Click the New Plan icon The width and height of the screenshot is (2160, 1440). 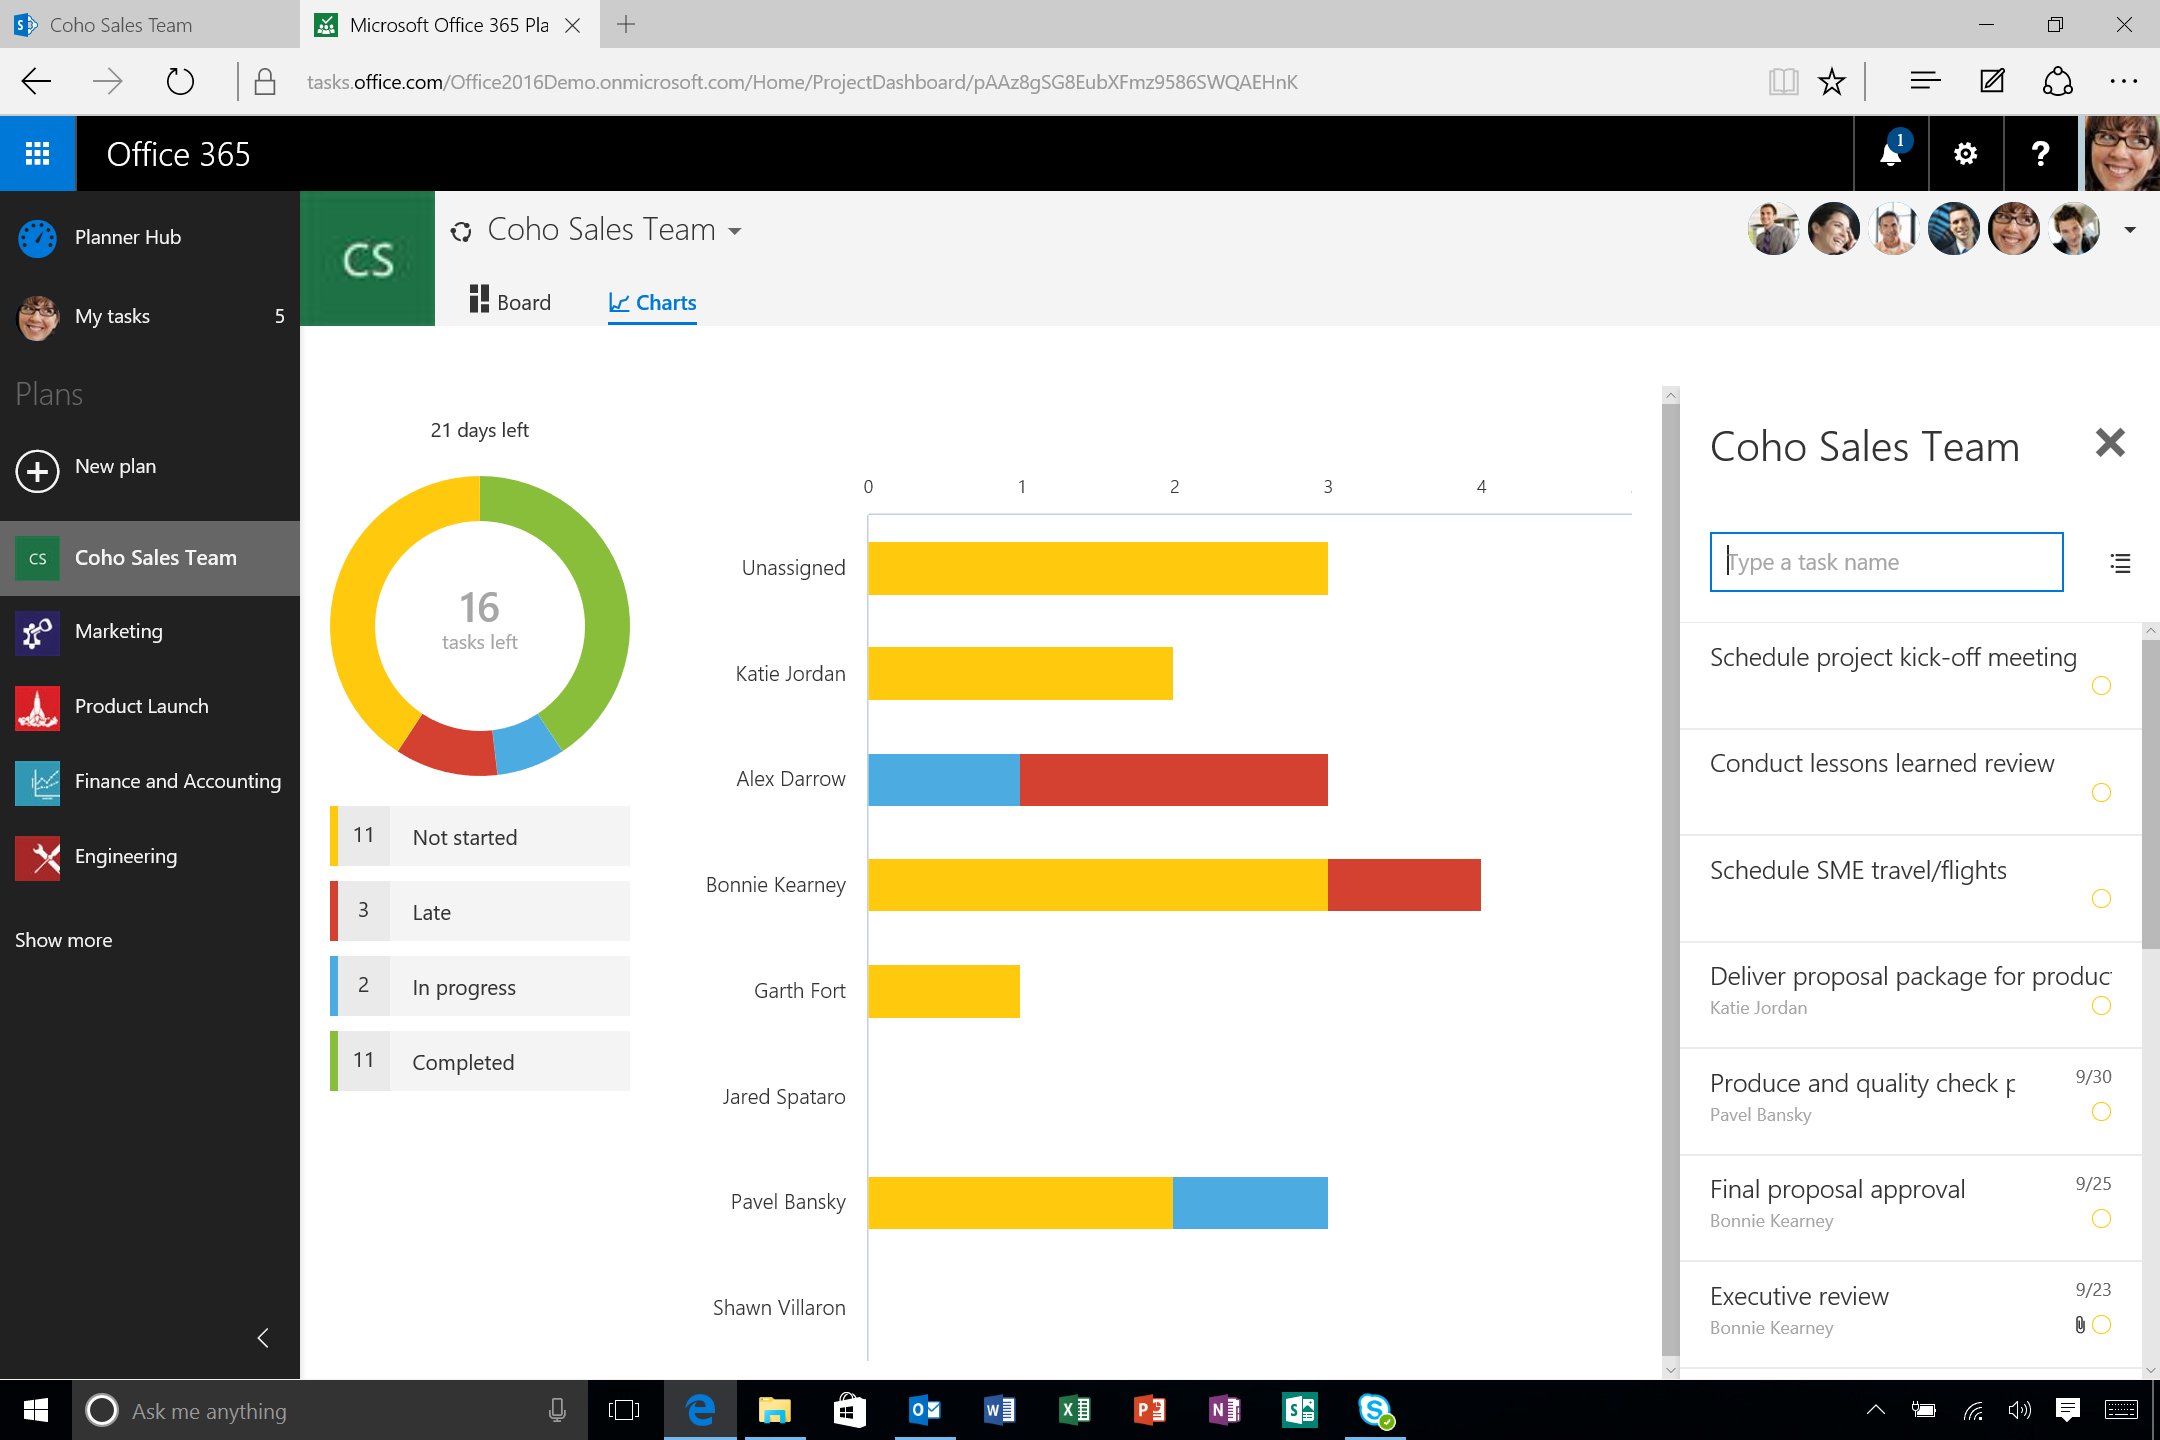pyautogui.click(x=37, y=464)
